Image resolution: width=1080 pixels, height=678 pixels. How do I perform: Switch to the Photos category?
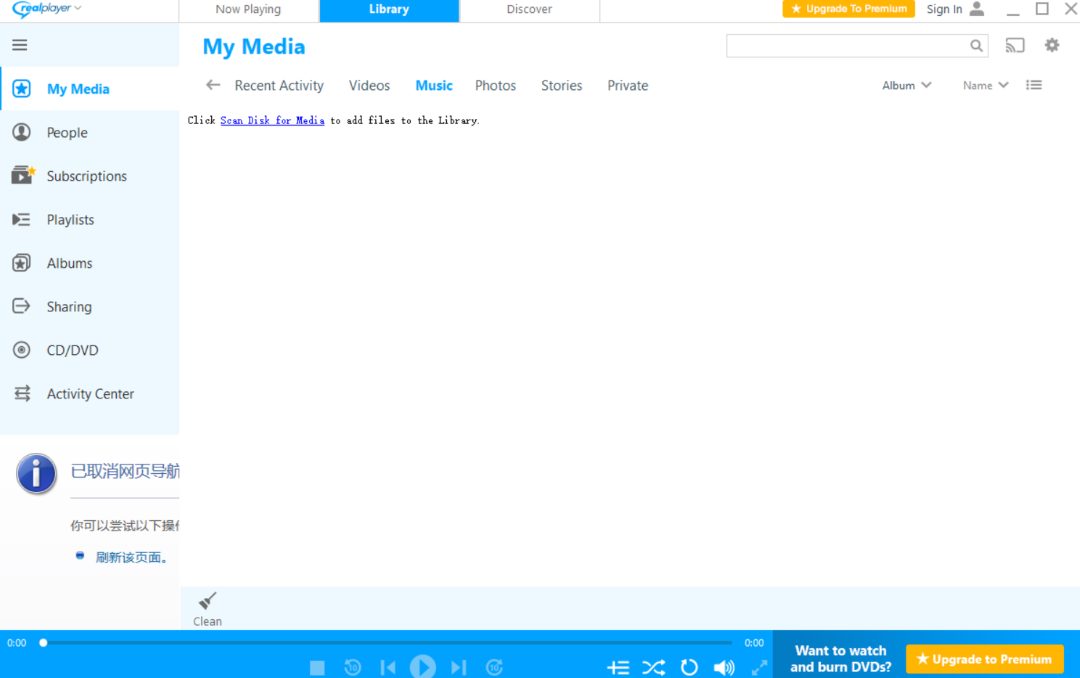[495, 85]
